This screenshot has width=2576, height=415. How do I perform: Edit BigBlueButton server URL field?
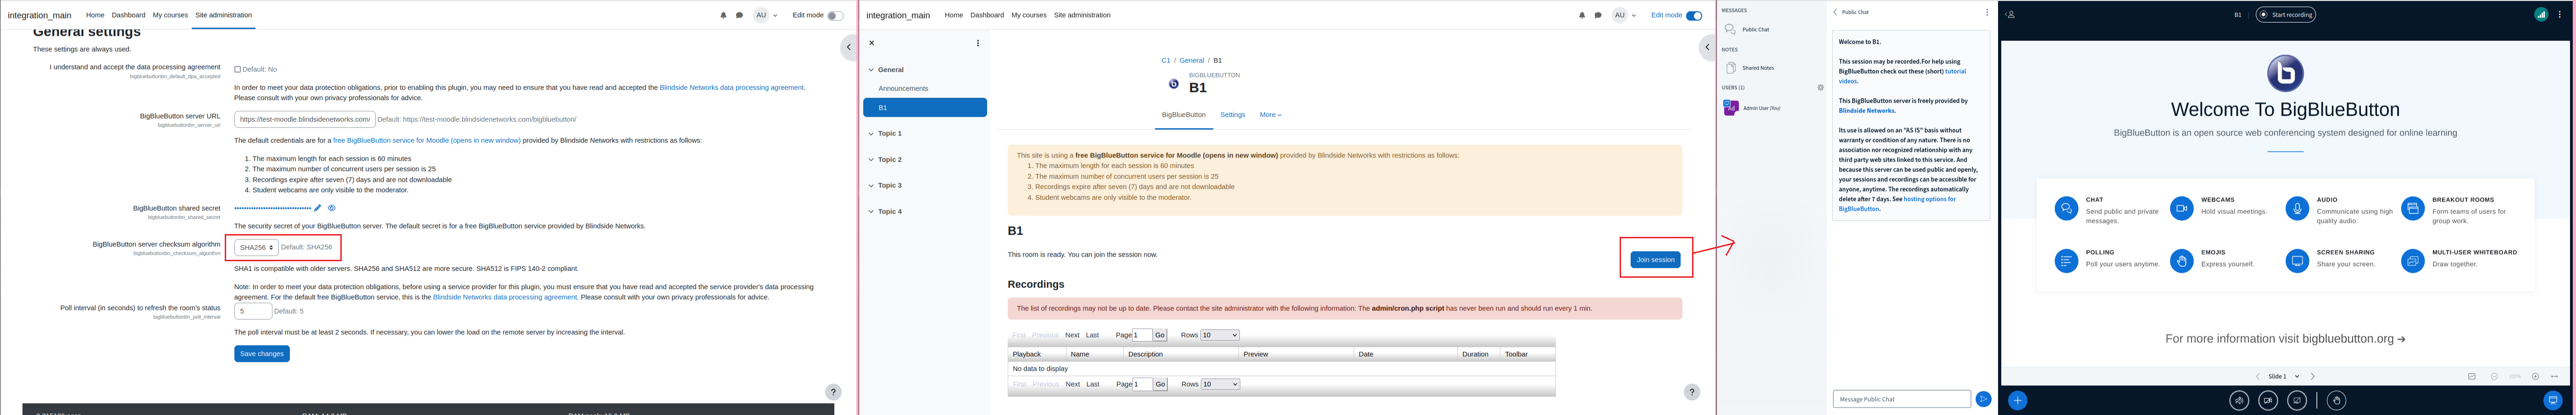(305, 119)
